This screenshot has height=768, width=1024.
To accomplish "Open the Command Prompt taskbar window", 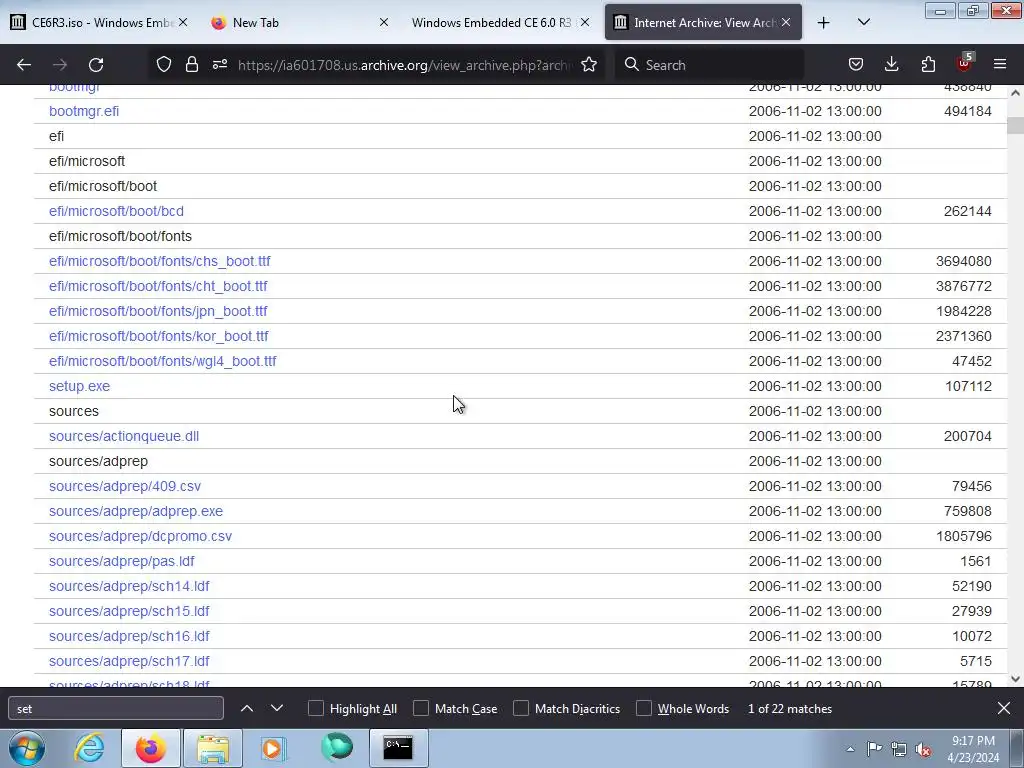I will [398, 748].
